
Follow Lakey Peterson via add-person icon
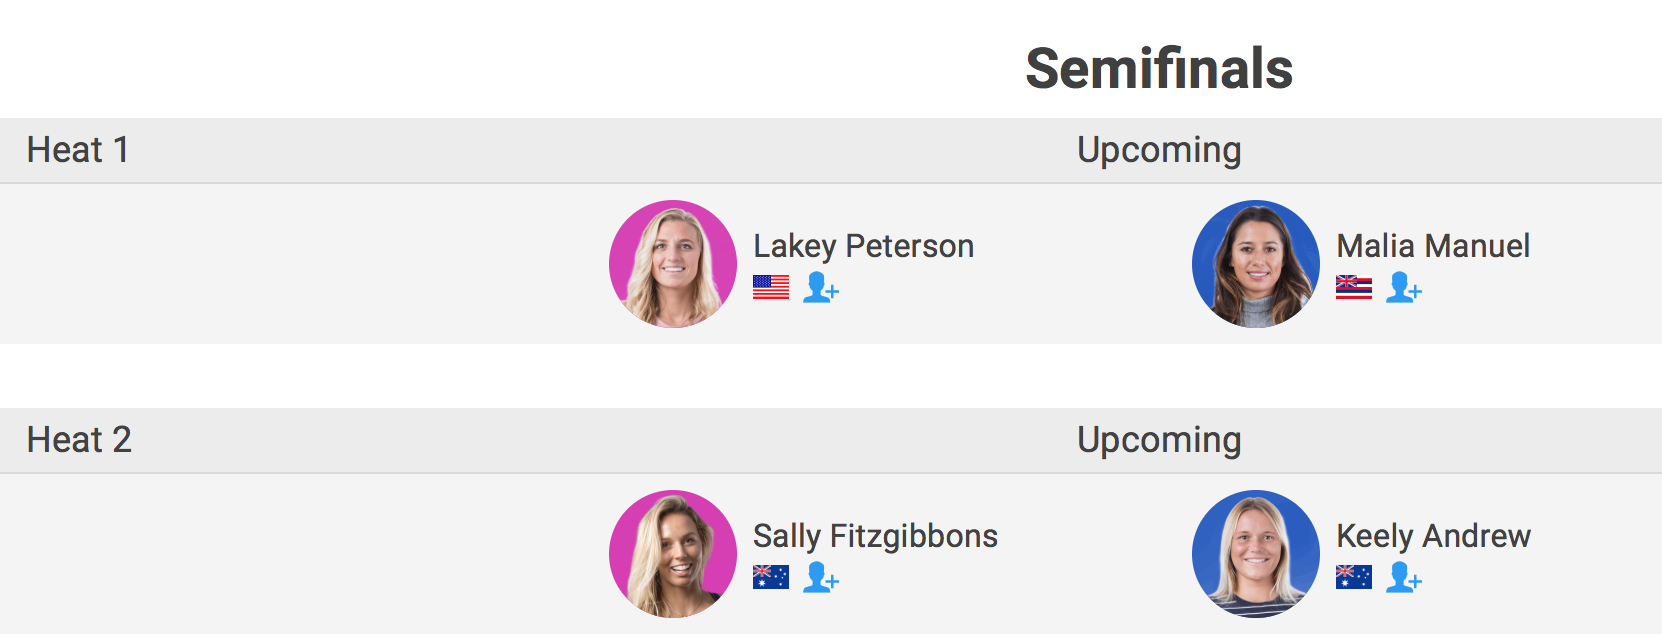[x=820, y=287]
